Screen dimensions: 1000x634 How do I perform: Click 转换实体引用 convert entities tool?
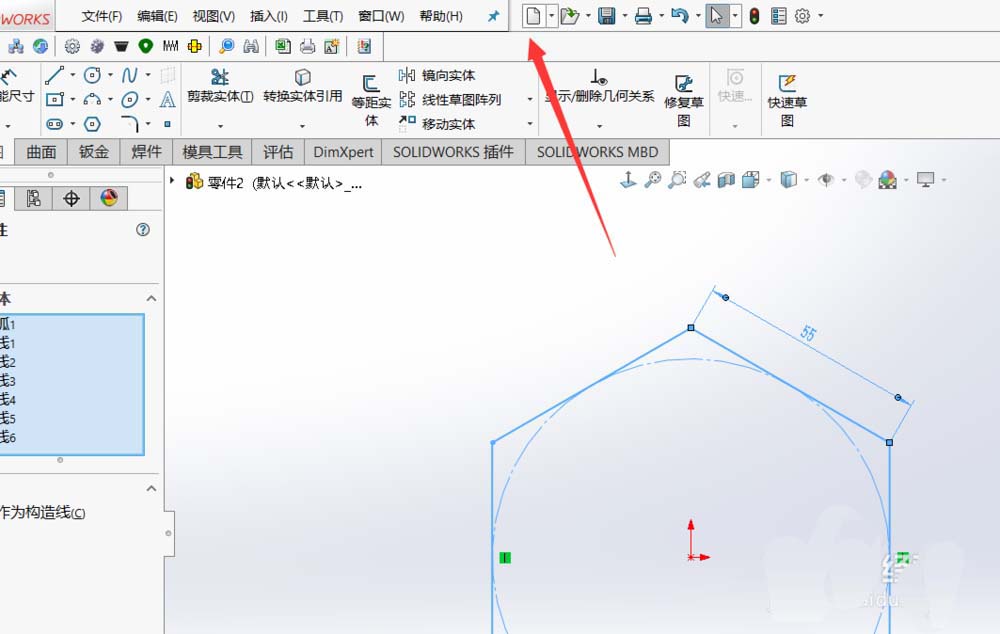[x=303, y=85]
